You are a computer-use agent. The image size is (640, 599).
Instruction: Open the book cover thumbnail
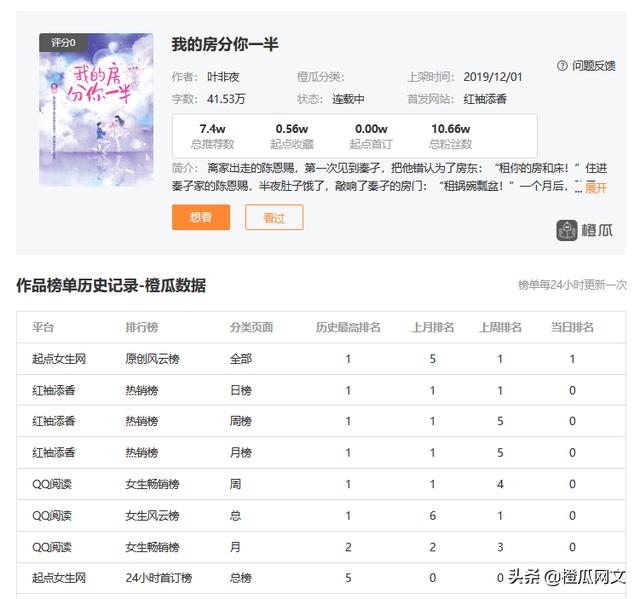click(96, 109)
